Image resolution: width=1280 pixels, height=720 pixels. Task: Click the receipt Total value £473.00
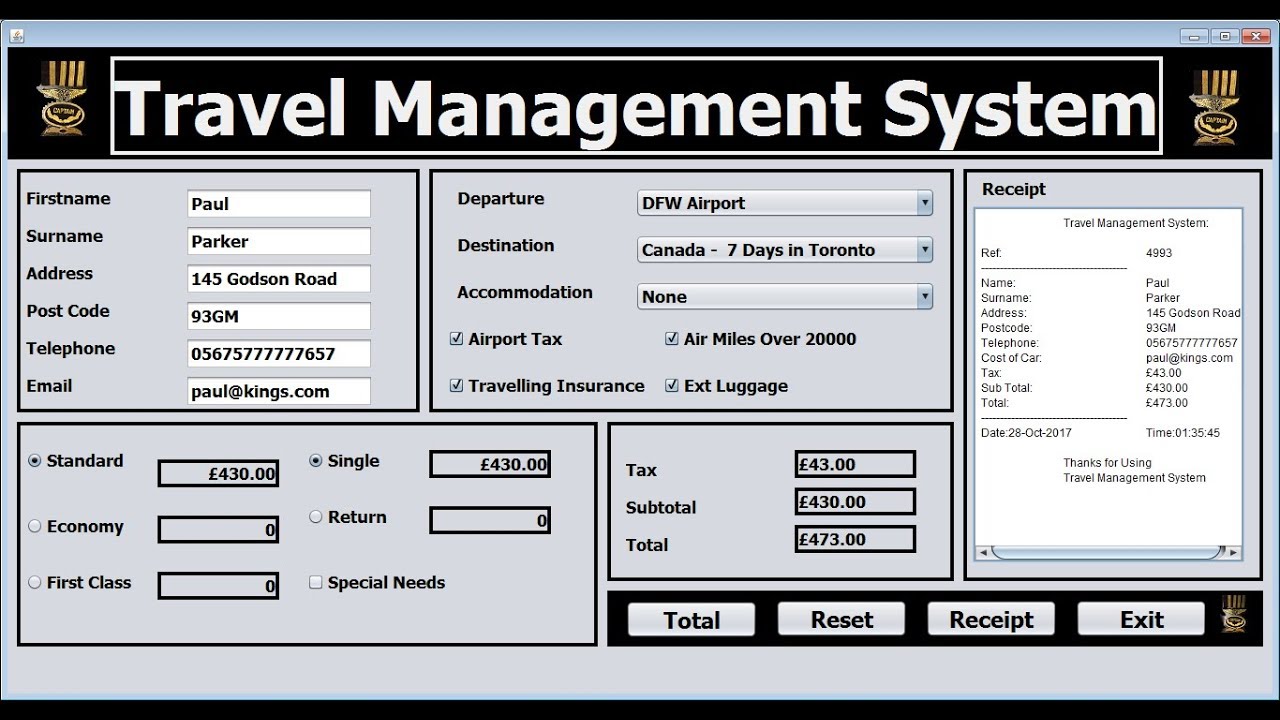click(x=1167, y=403)
